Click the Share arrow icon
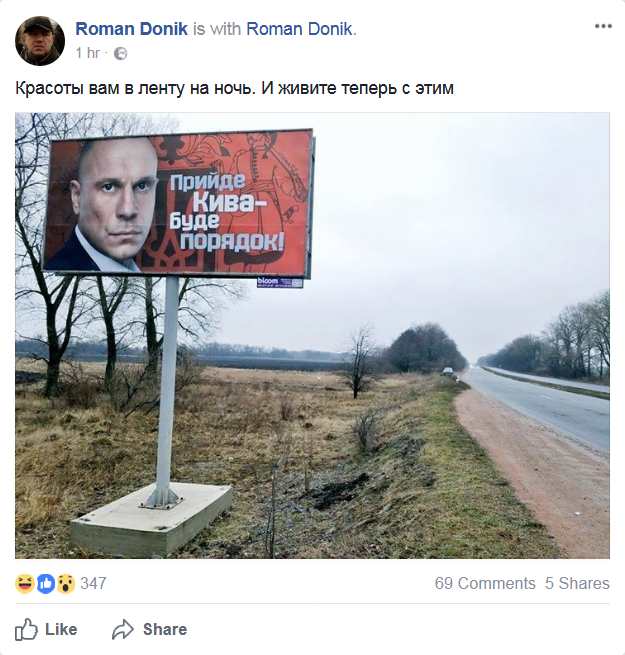Screen dimensions: 625x655 click(123, 630)
